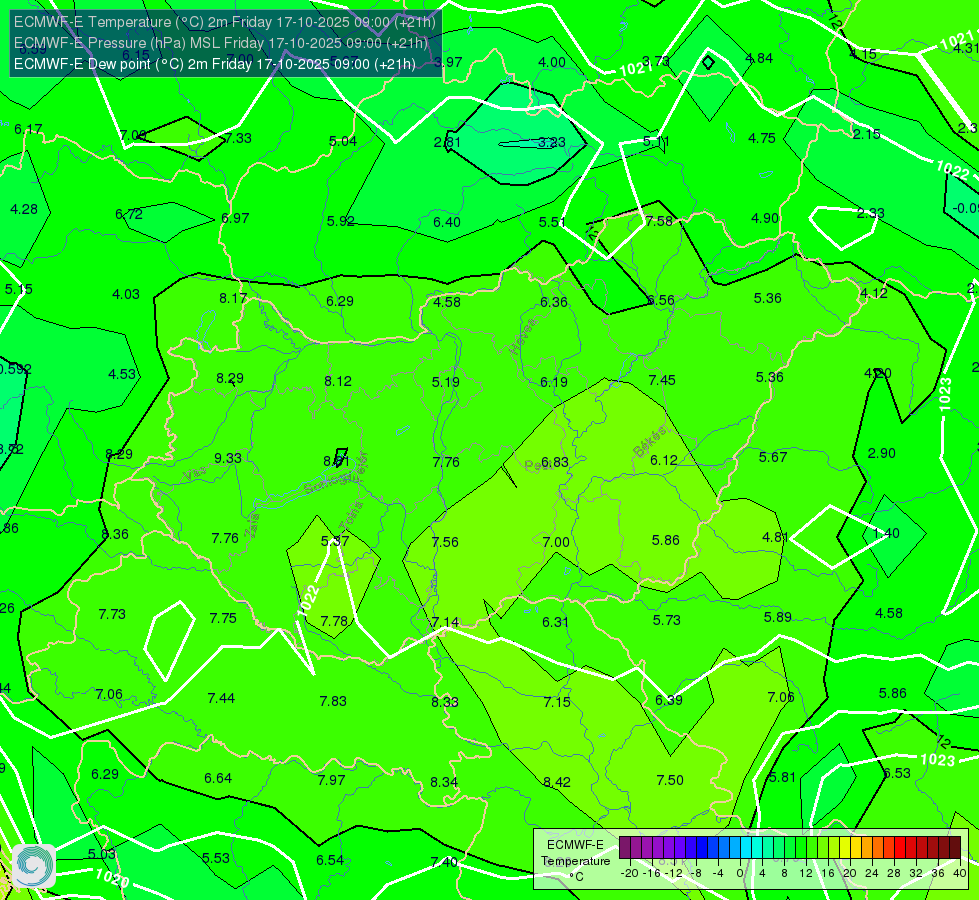Image resolution: width=979 pixels, height=900 pixels.
Task: Click the swirl logo icon at bottom-left
Action: (34, 865)
